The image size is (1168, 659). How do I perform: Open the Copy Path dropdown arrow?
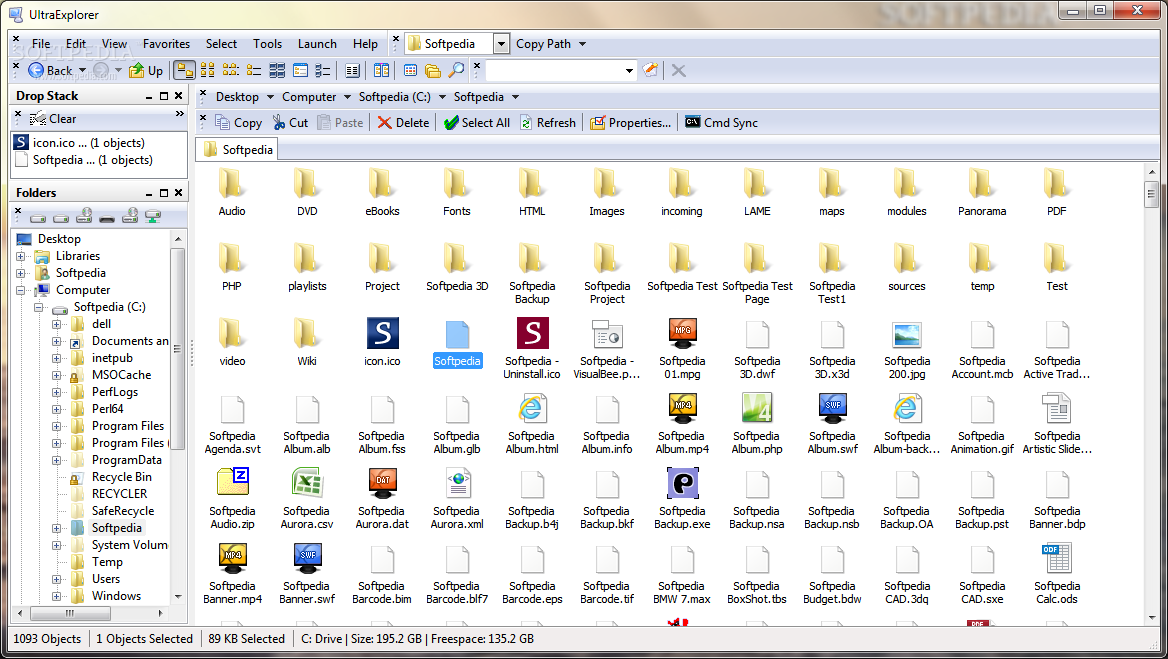[583, 44]
